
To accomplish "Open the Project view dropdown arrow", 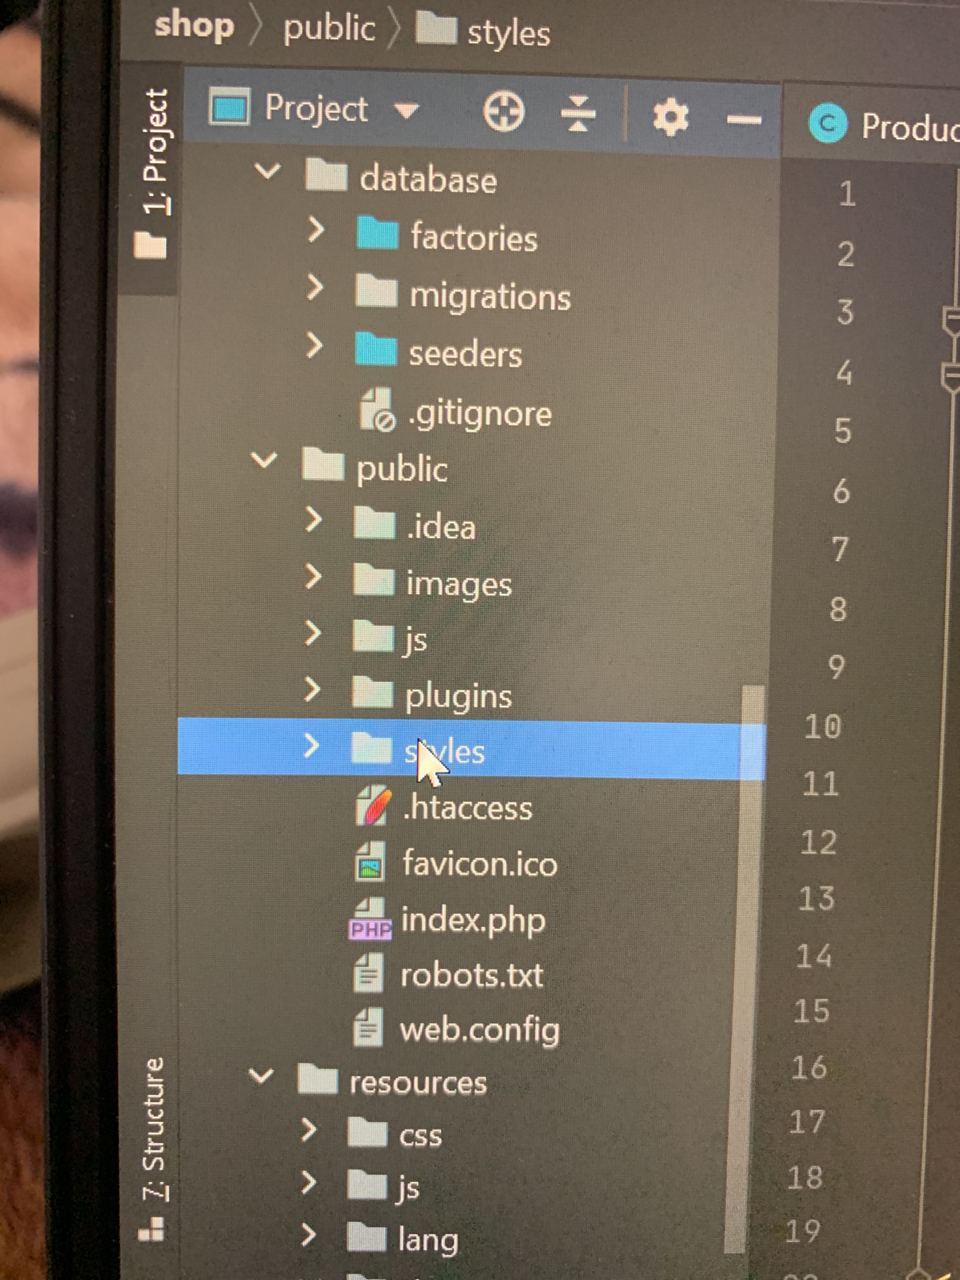I will click(406, 110).
